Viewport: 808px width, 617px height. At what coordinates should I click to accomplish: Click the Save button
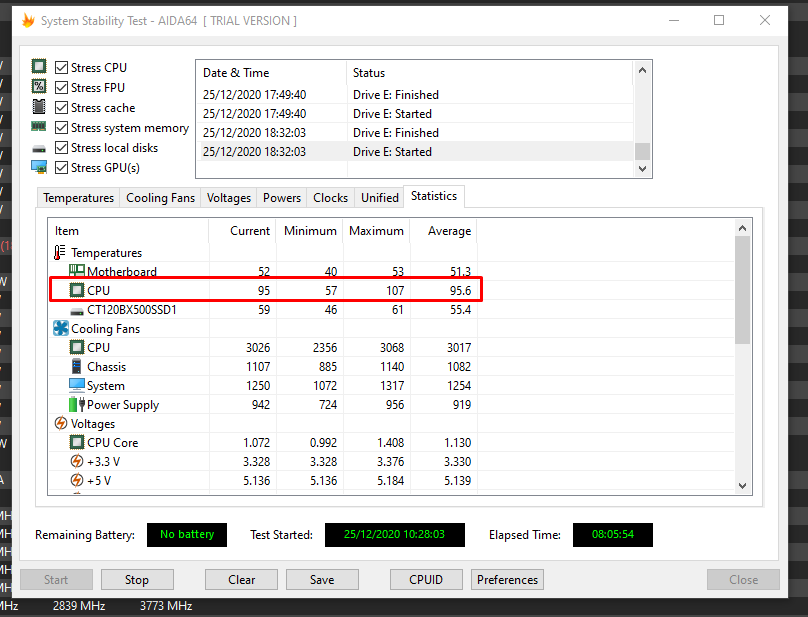322,579
